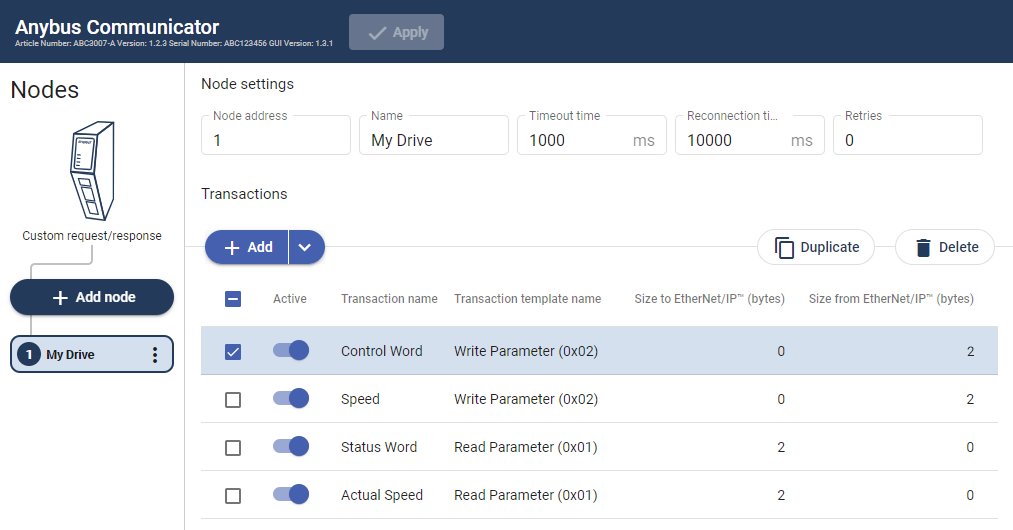Click the Anybus Communicator device image
The height and width of the screenshot is (530, 1013).
[90, 174]
